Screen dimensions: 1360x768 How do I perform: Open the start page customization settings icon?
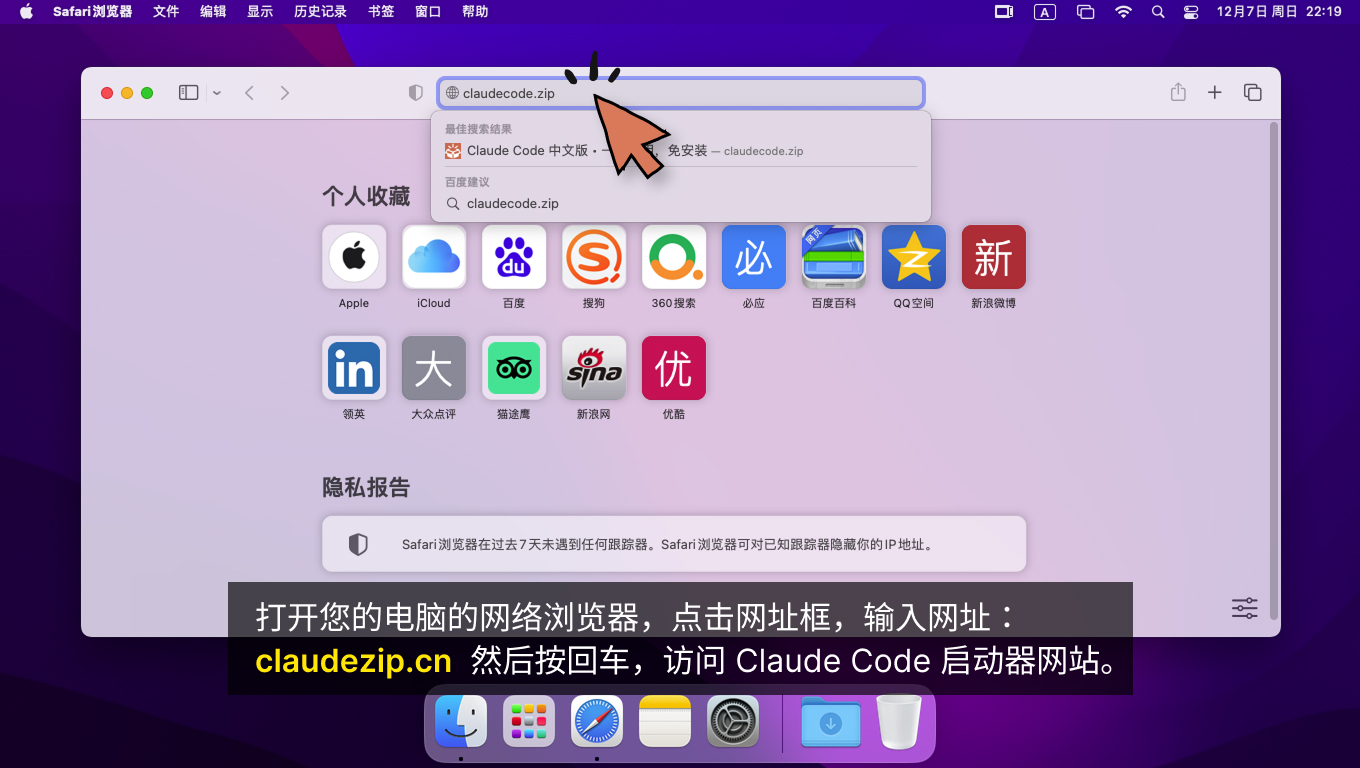1245,608
